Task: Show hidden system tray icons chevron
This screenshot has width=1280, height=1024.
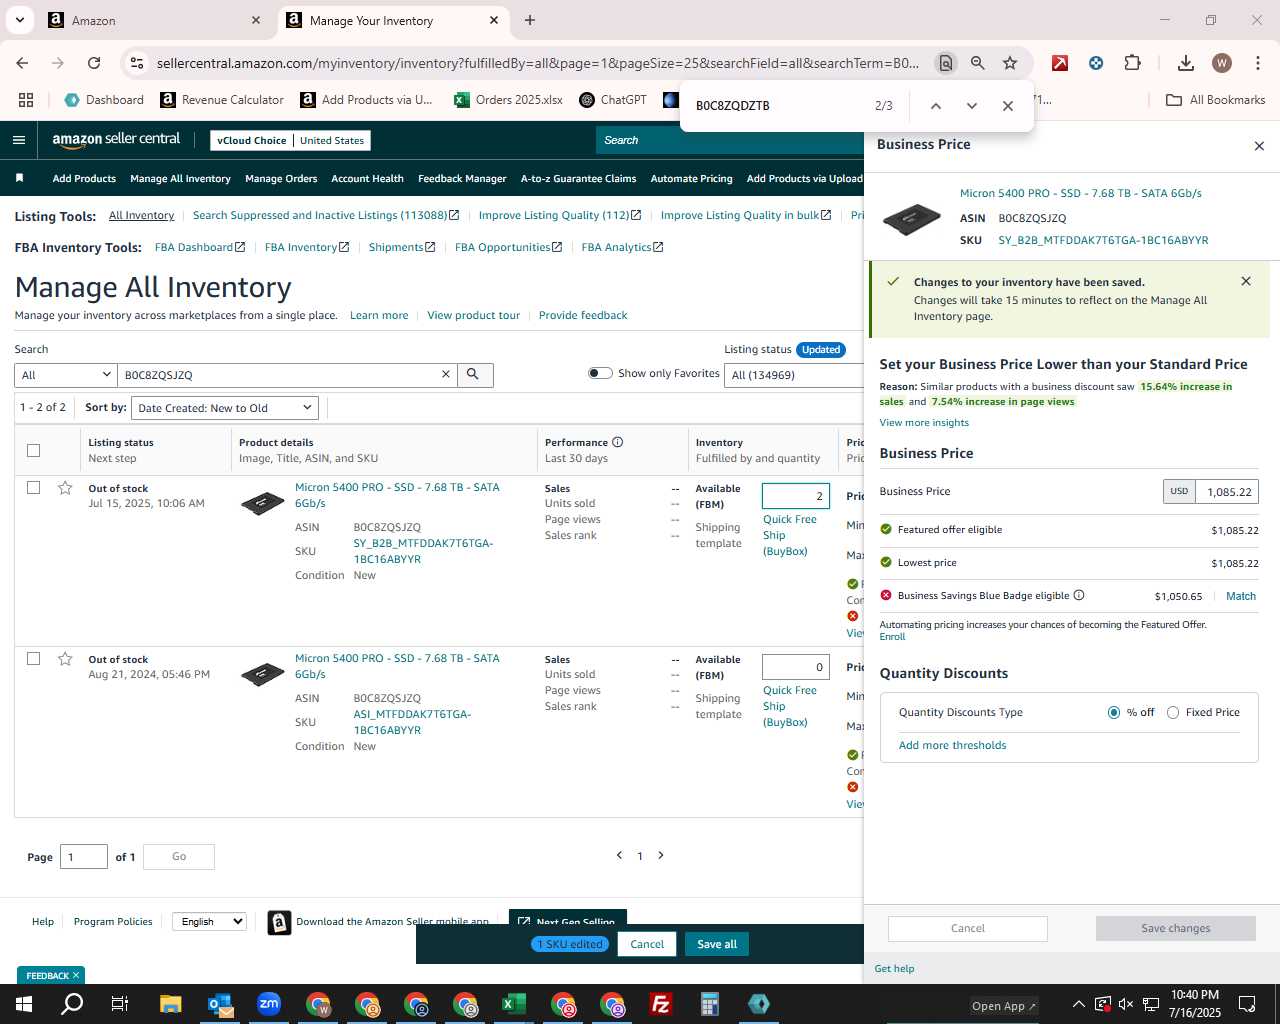Action: pos(1078,1004)
